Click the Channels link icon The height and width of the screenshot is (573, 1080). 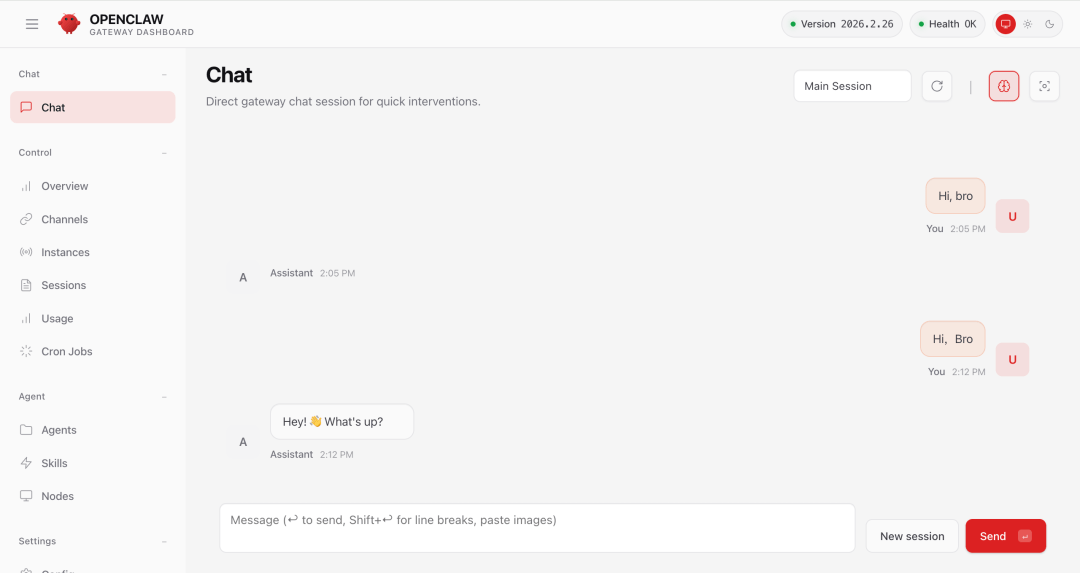(x=26, y=219)
